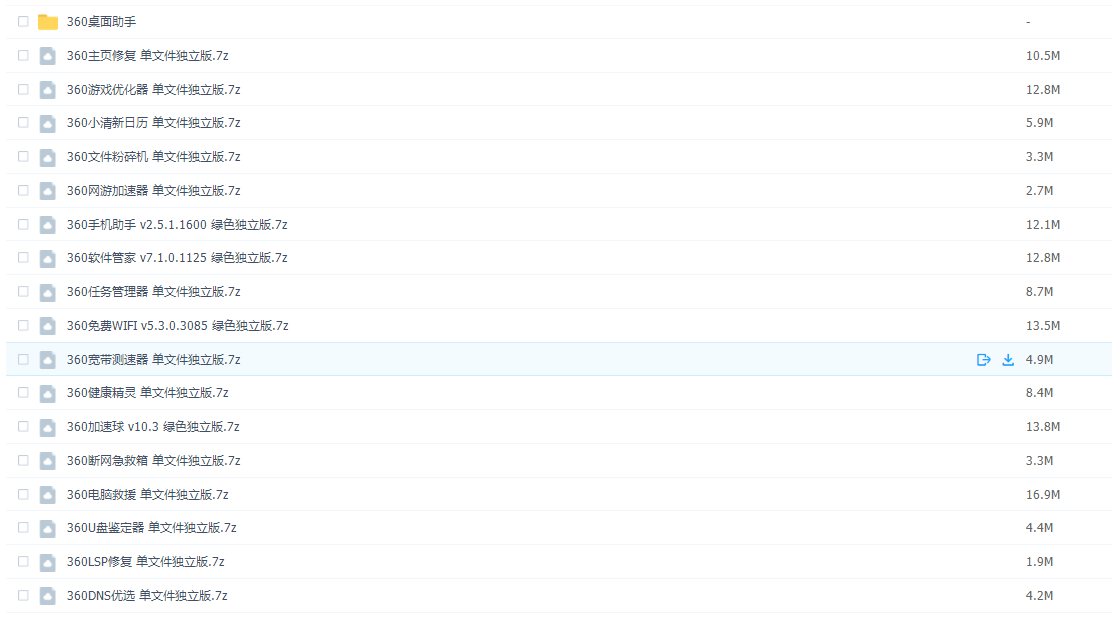Tick the 360游戏优化器 checkbox
Image resolution: width=1112 pixels, height=621 pixels.
point(23,89)
